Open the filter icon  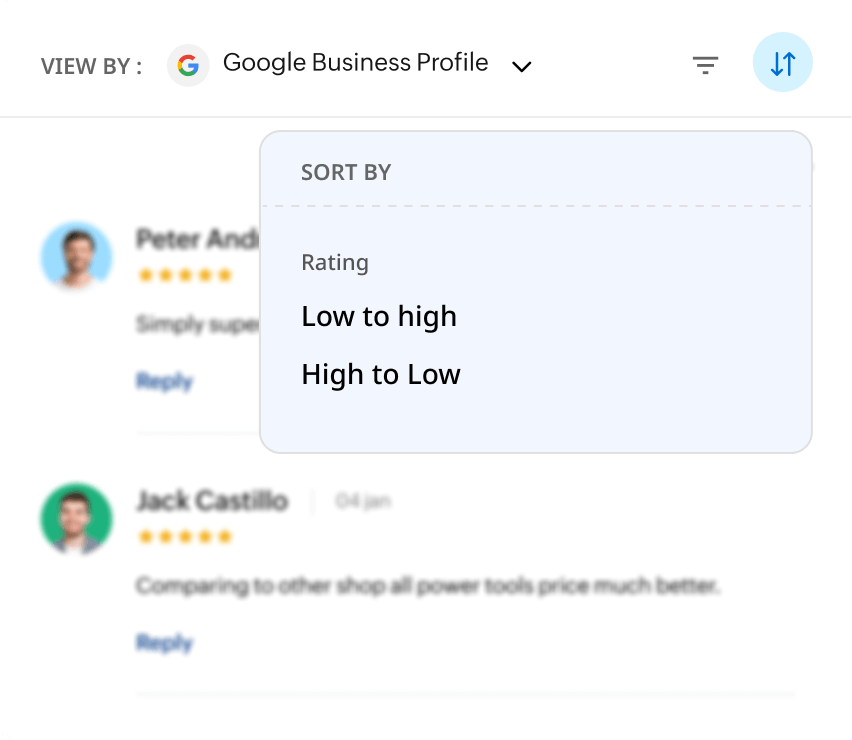pyautogui.click(x=706, y=66)
